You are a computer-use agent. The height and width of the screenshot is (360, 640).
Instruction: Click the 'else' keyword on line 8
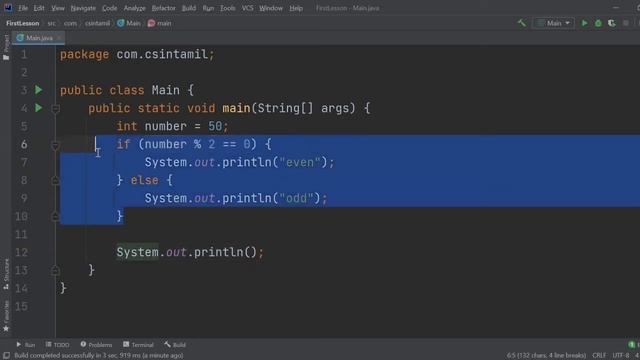tap(144, 180)
